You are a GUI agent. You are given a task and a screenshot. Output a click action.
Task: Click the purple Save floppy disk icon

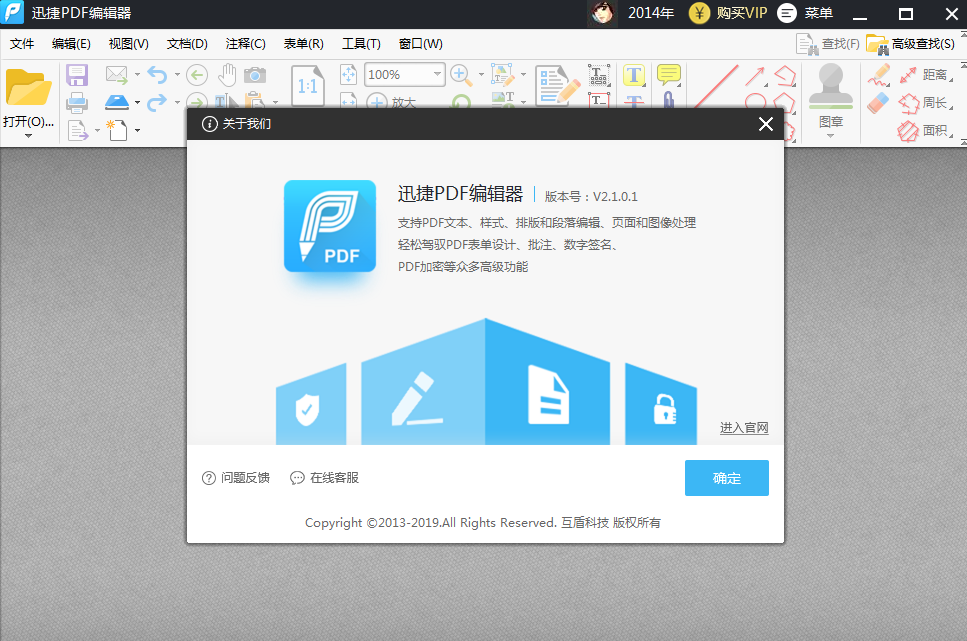[77, 75]
